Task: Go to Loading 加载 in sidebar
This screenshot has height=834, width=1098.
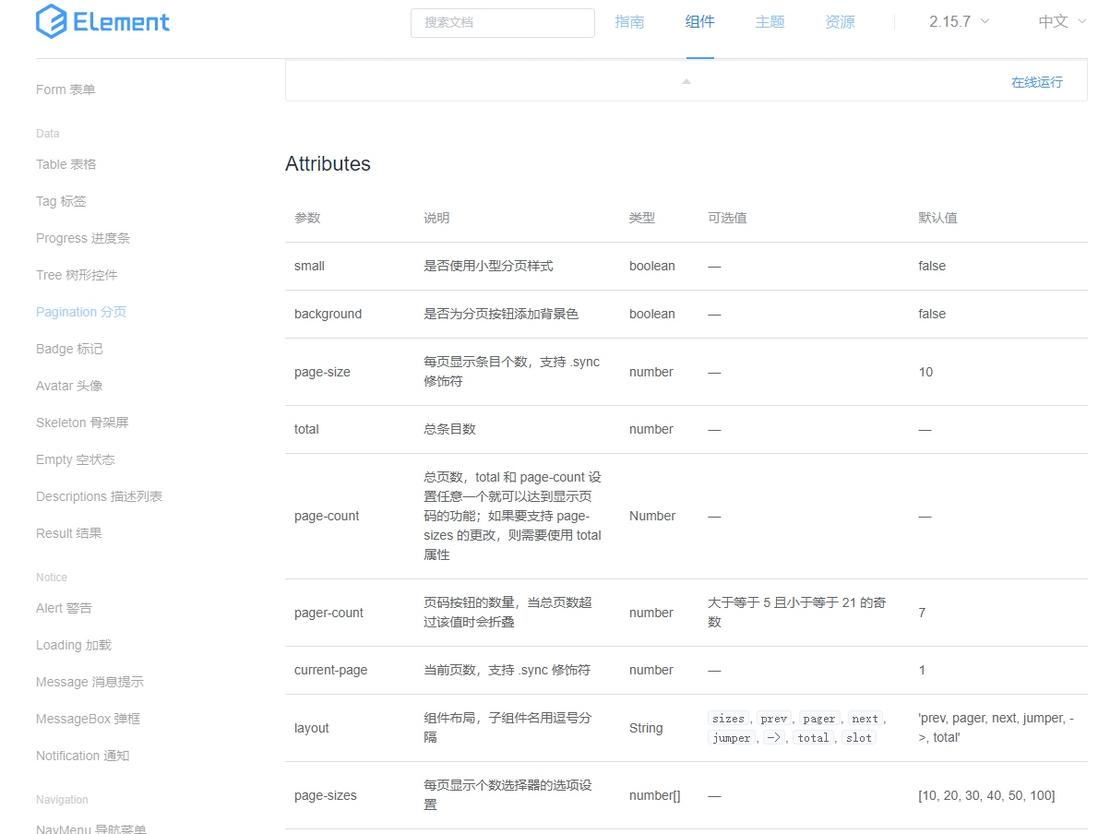Action: [x=74, y=645]
